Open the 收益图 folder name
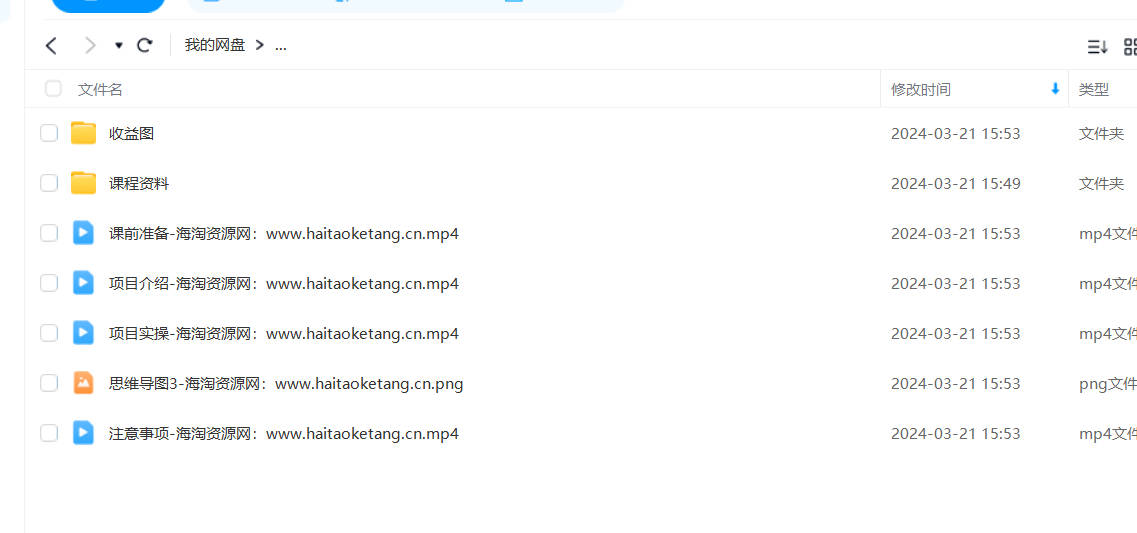1137x533 pixels. click(131, 133)
